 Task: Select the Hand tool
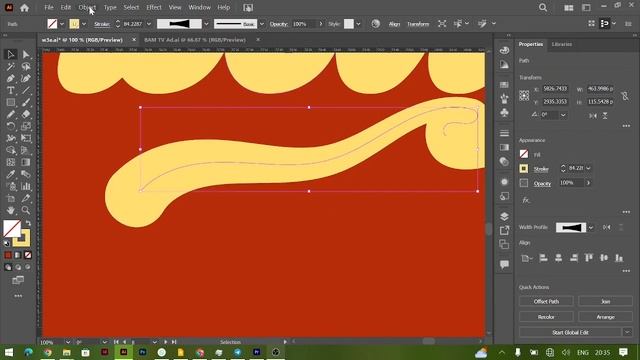(11, 210)
